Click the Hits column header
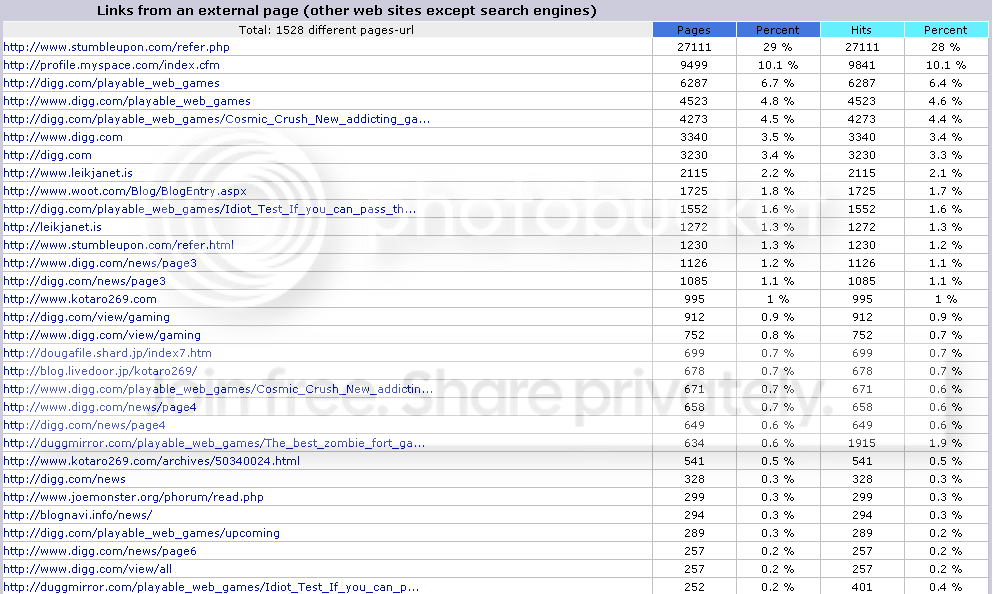Viewport: 993px width, 594px height. coord(862,30)
